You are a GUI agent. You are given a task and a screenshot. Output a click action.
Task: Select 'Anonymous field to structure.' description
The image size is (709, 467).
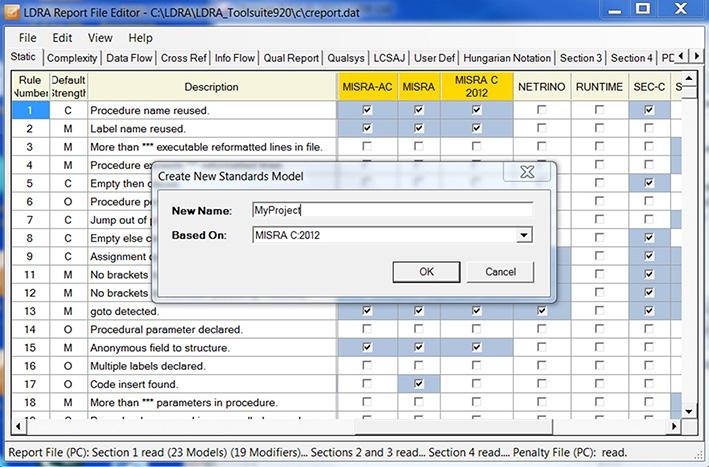[x=160, y=348]
